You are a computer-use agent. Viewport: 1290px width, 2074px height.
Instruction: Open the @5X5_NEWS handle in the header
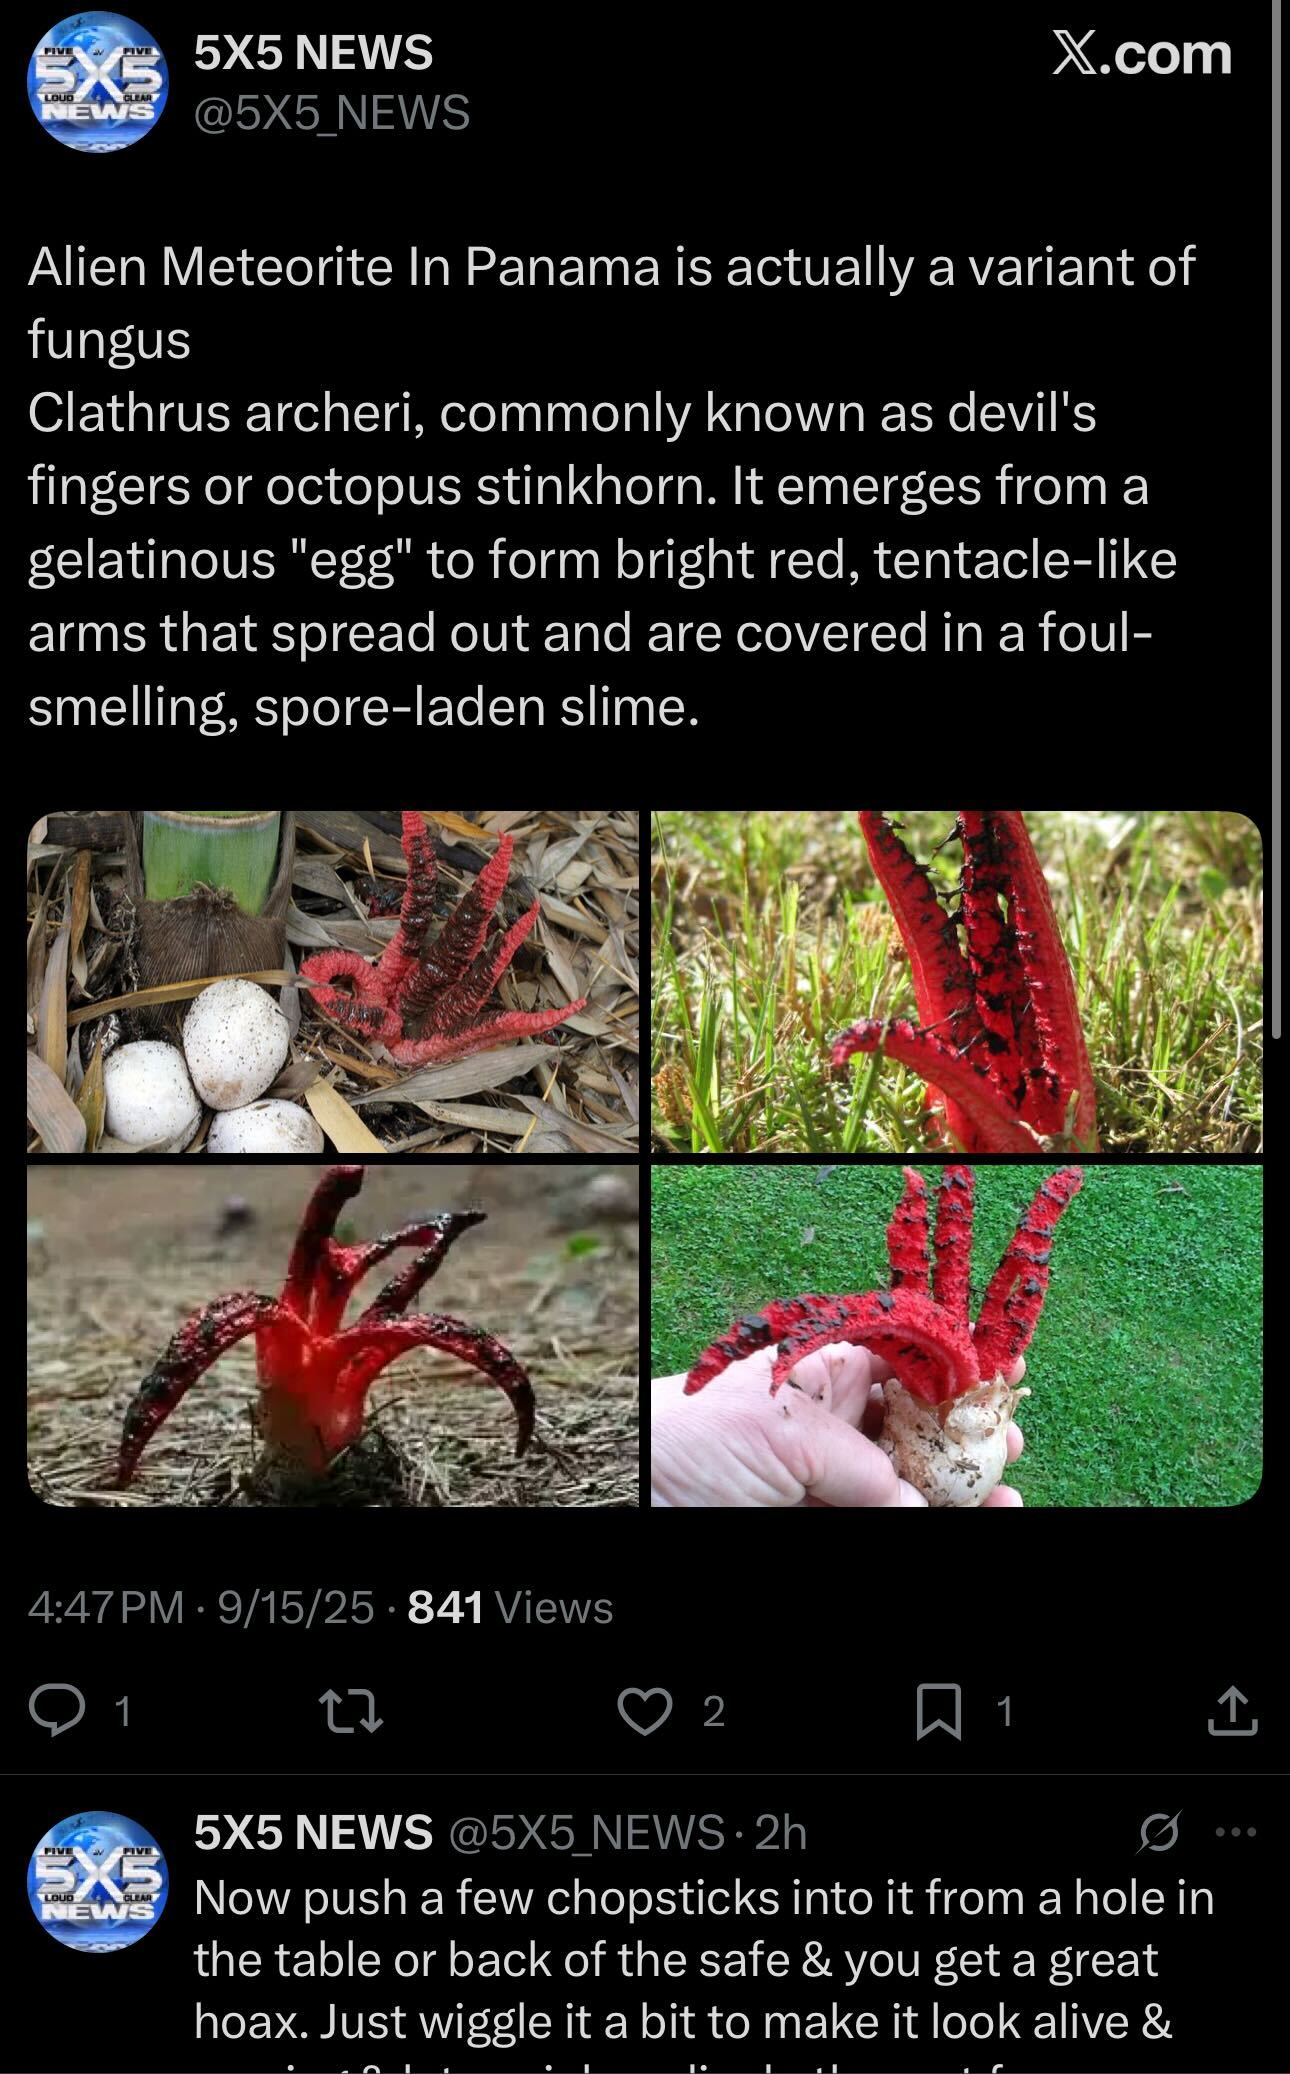click(x=331, y=113)
